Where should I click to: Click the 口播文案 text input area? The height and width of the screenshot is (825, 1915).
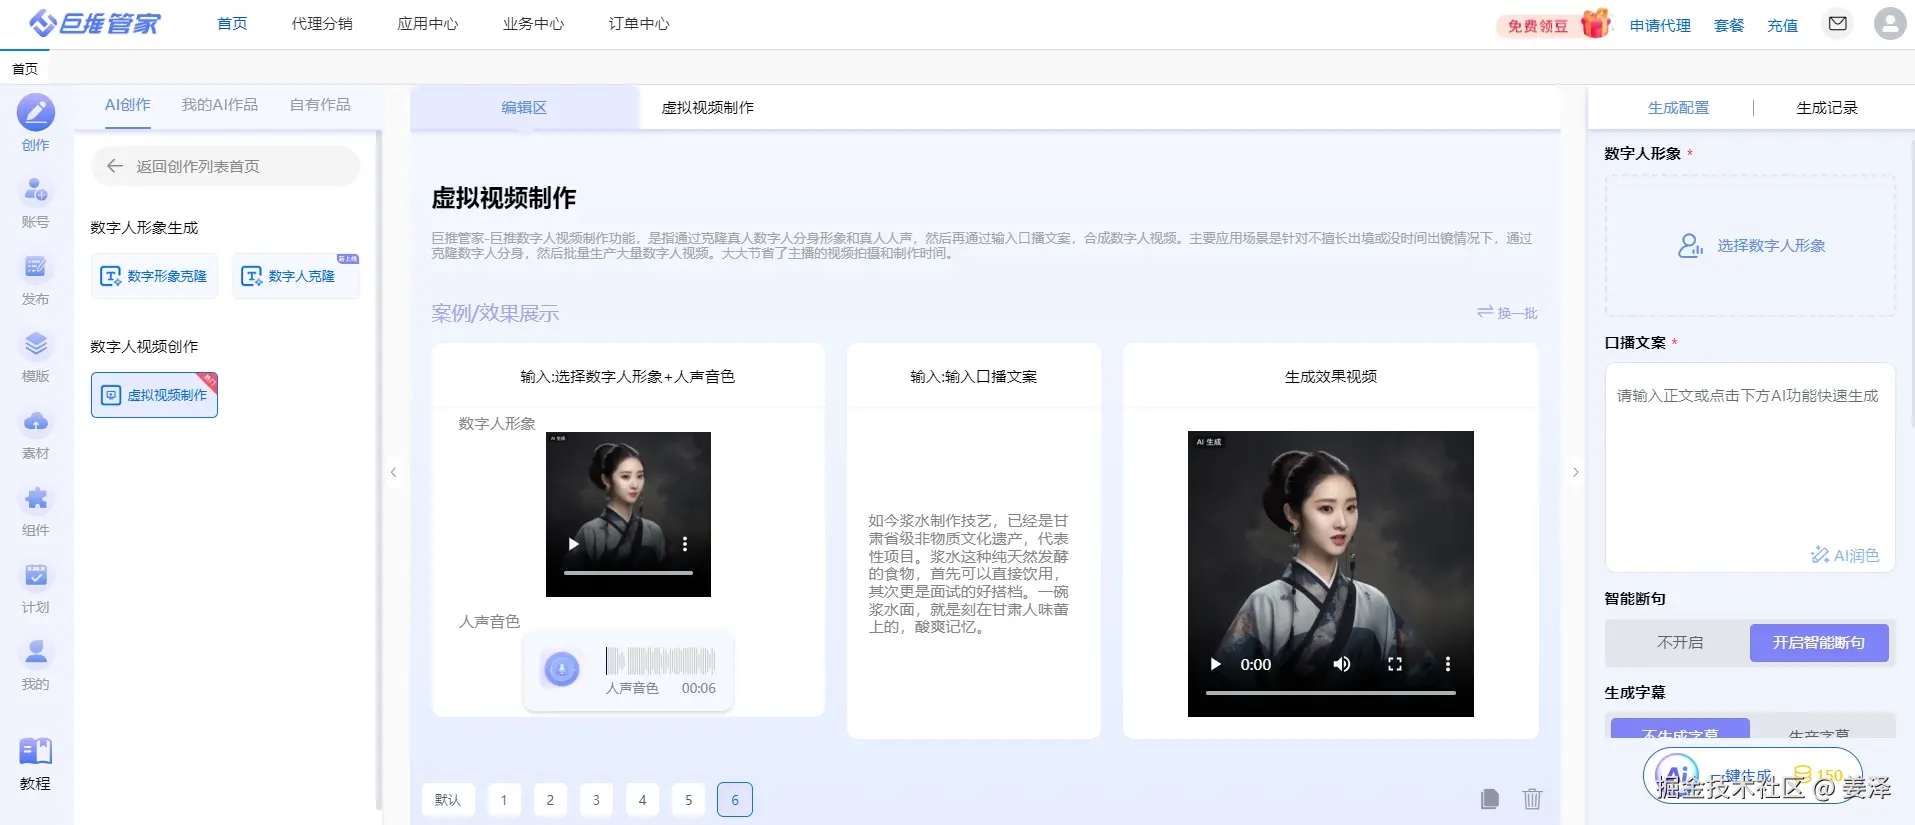tap(1750, 467)
